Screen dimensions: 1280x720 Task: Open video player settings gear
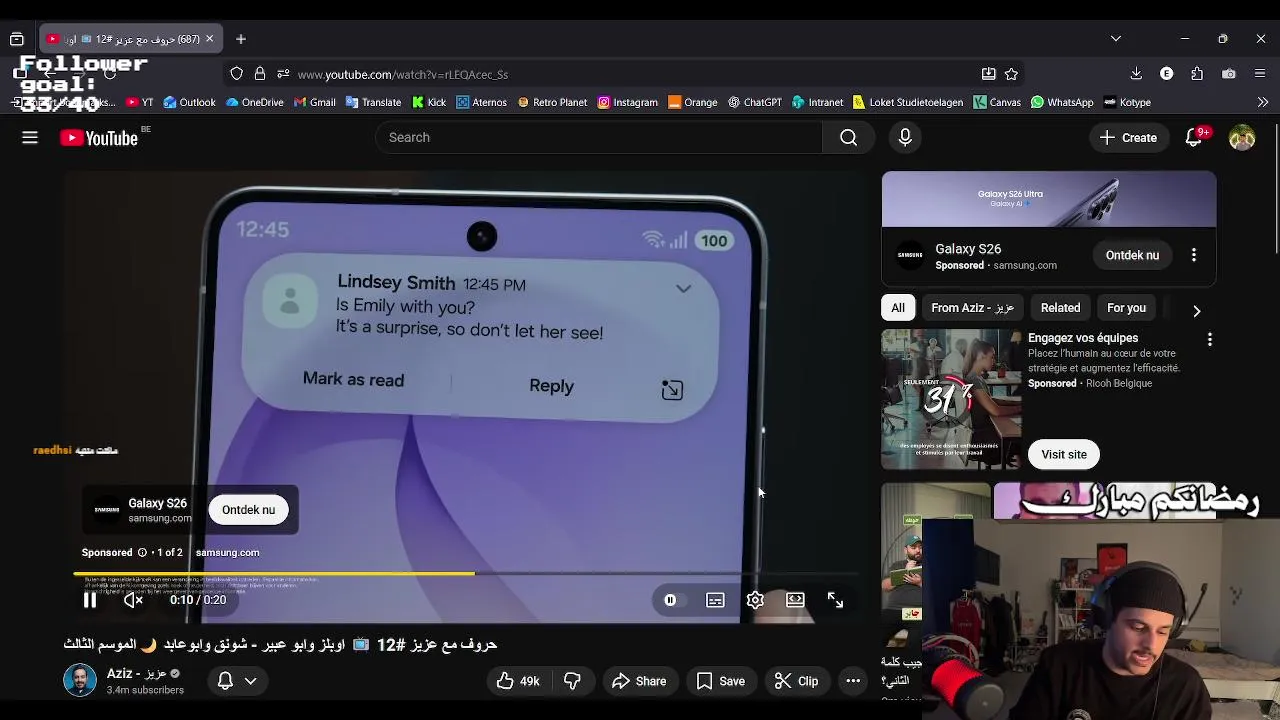[x=755, y=600]
